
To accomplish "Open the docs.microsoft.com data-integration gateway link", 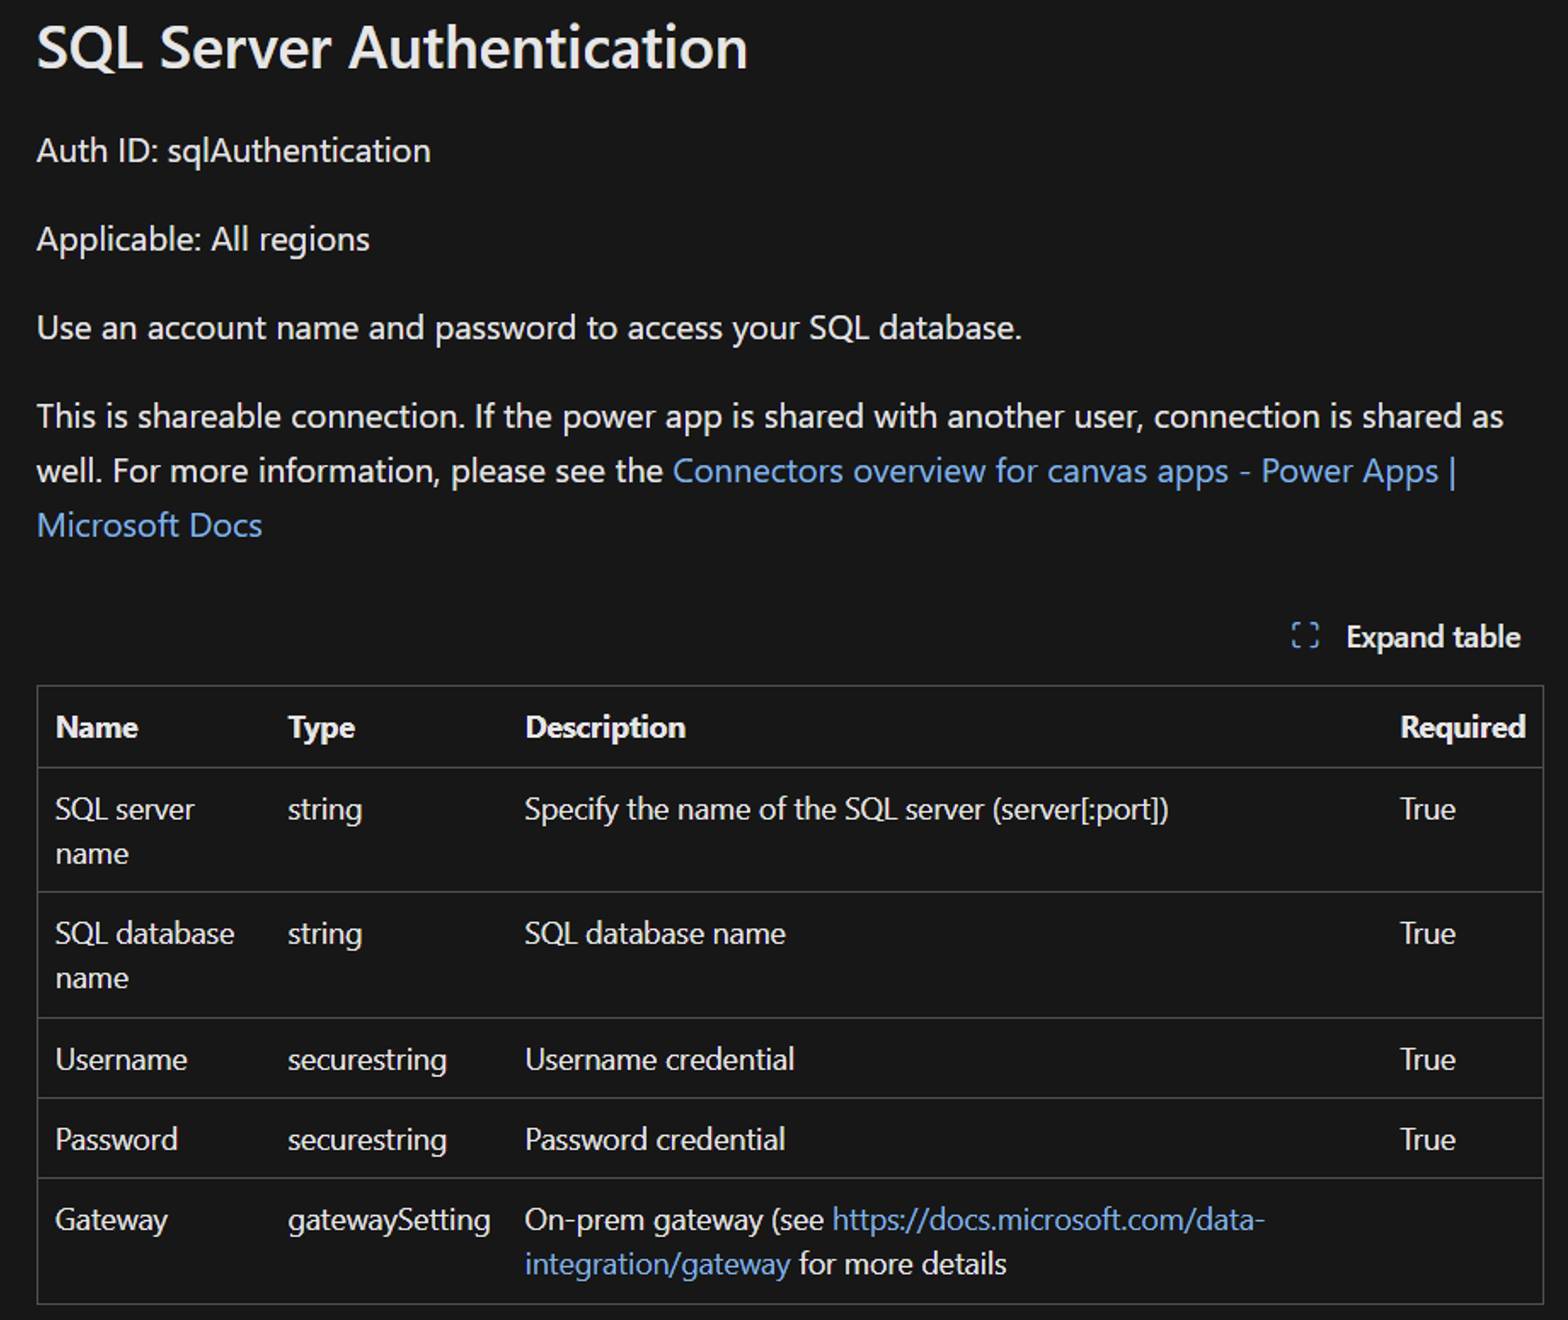I will tap(895, 1242).
